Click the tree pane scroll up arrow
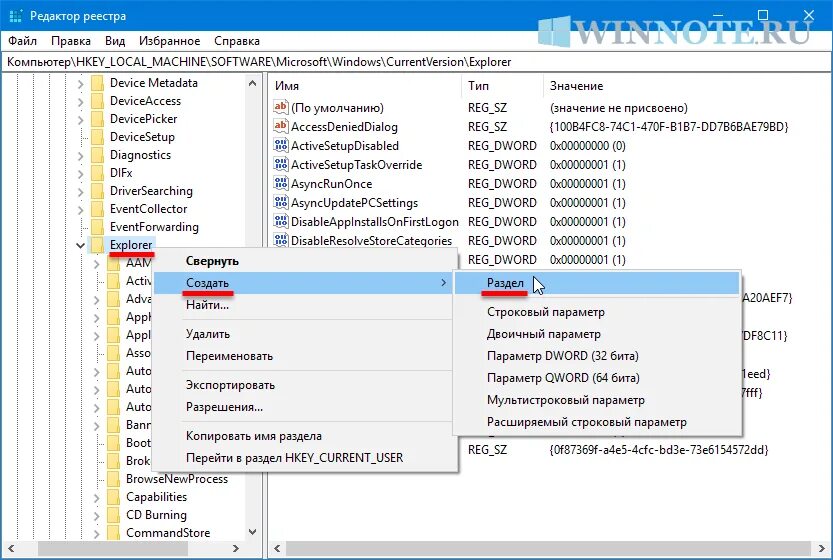This screenshot has height=560, width=833. (x=253, y=83)
